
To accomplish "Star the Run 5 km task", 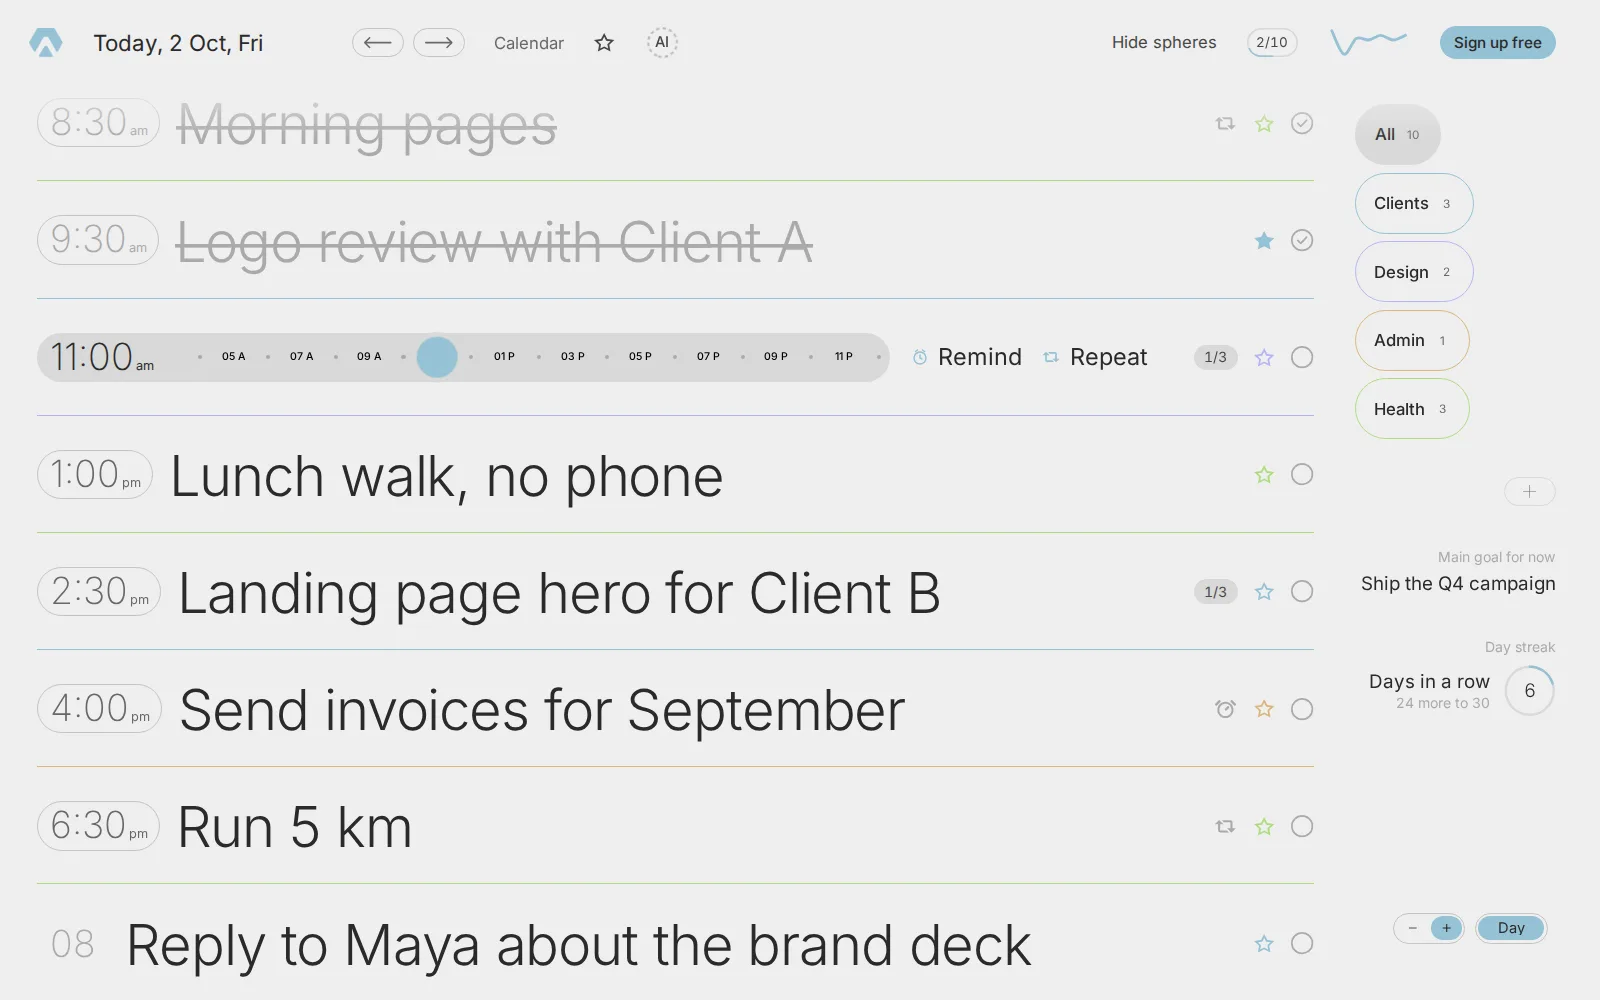I will coord(1264,826).
